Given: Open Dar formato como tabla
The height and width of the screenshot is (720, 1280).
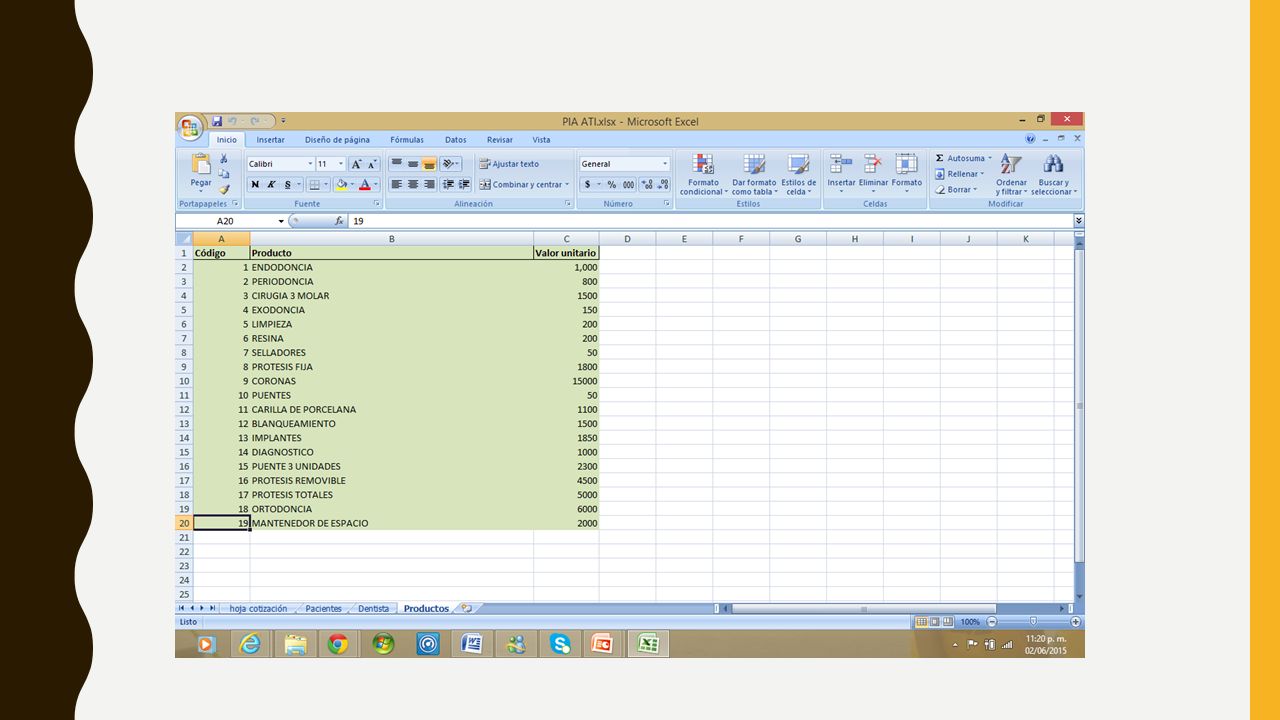Looking at the screenshot, I should pos(754,175).
